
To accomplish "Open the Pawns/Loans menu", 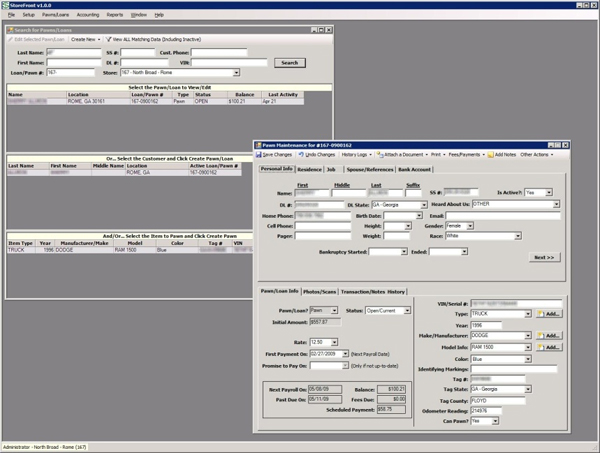I will [55, 15].
